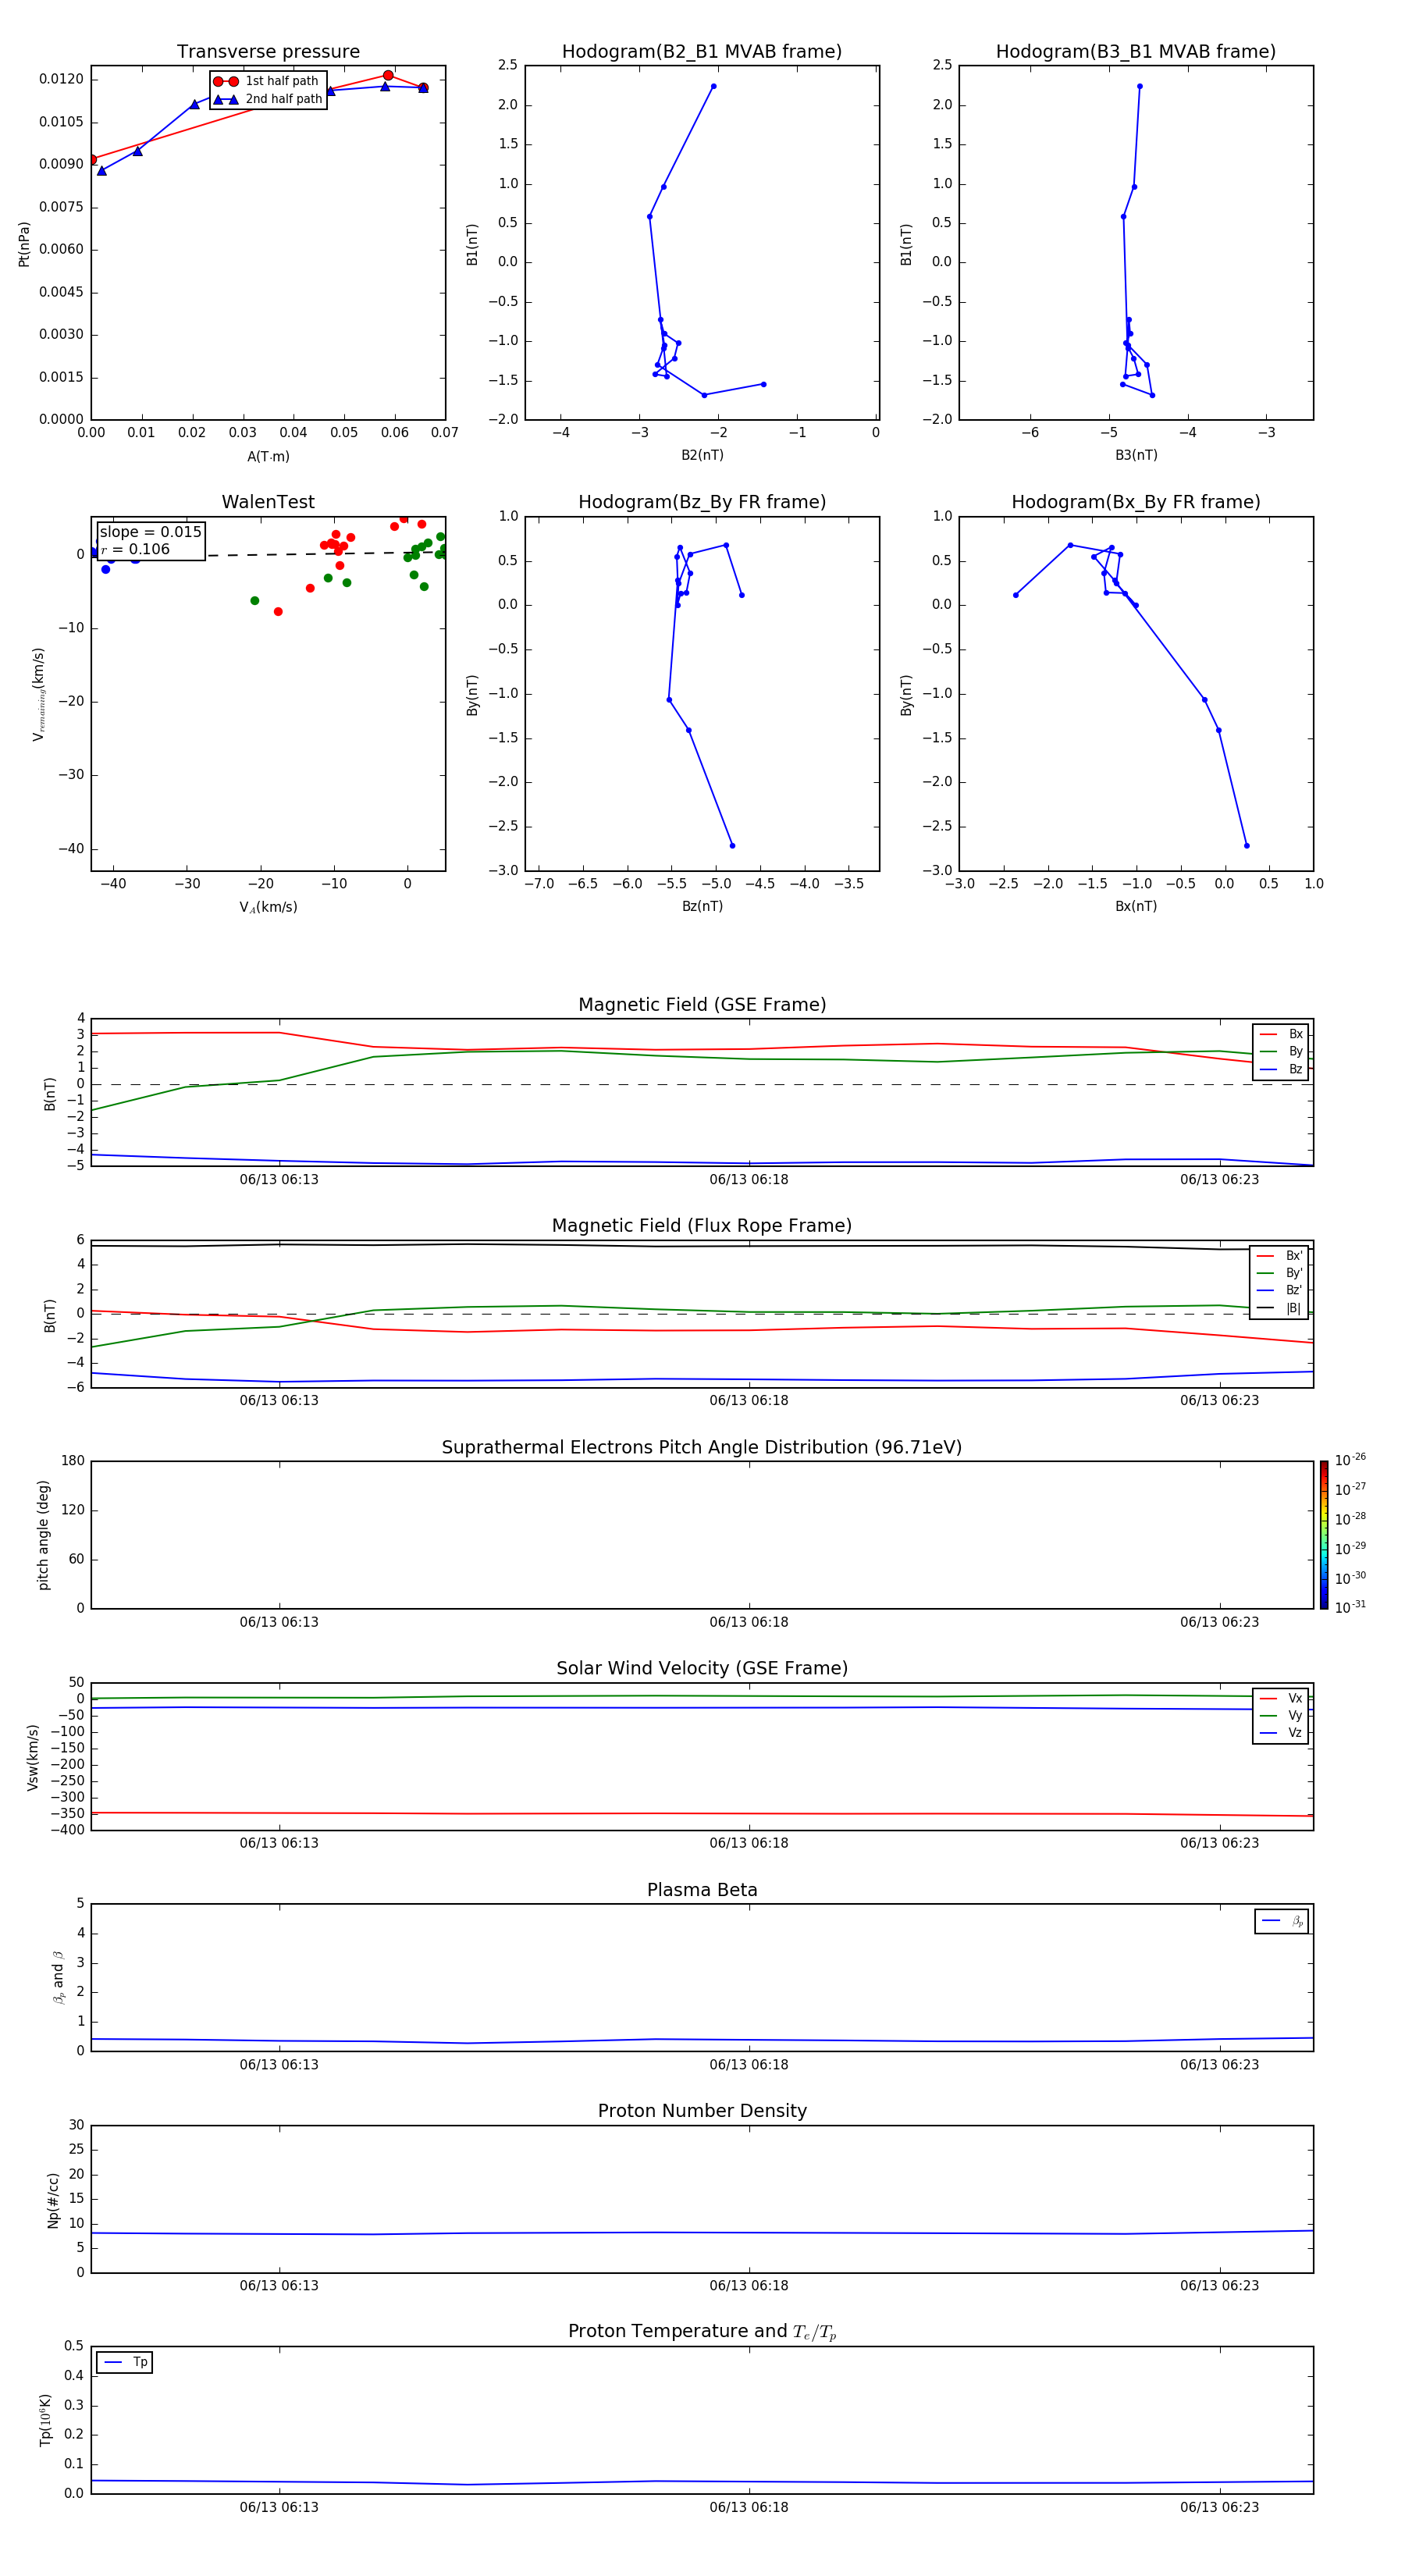Click the 'Vz' legend entry in velocity plot
This screenshot has height=2576, width=1405.
(1281, 1733)
